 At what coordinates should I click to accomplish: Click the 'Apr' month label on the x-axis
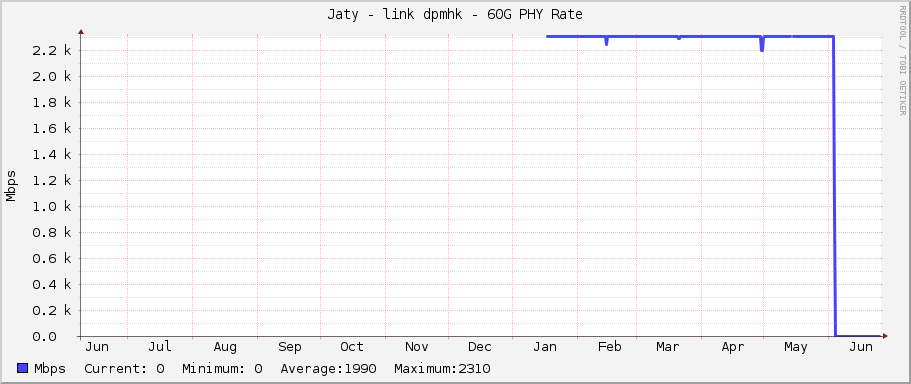coord(733,347)
